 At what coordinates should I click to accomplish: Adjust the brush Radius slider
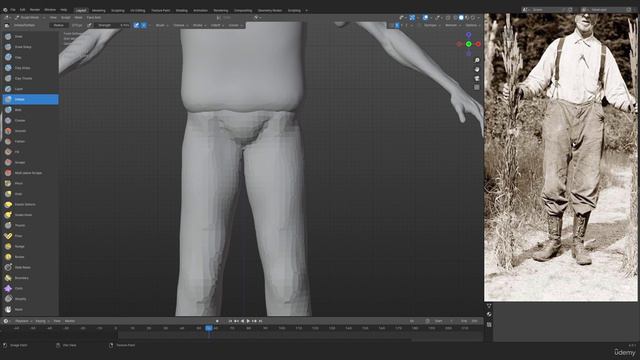point(67,25)
